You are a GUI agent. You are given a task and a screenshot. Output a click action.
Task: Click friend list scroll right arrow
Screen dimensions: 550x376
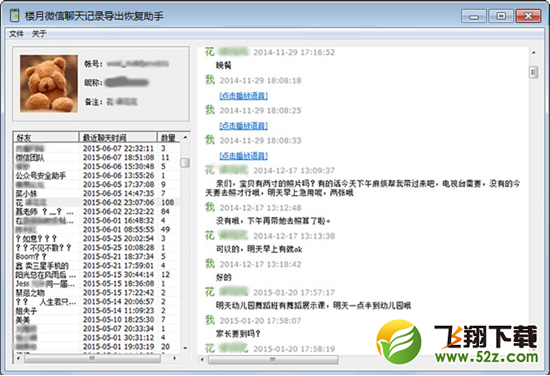pos(174,358)
